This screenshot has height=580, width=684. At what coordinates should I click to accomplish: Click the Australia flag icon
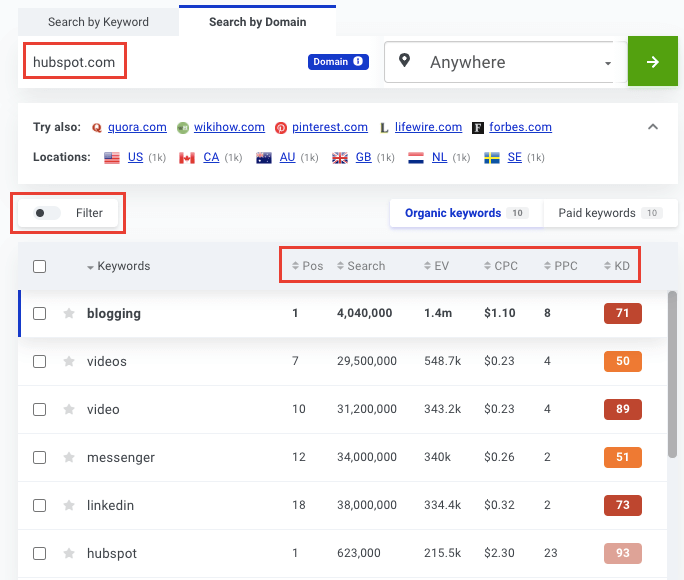pos(264,157)
